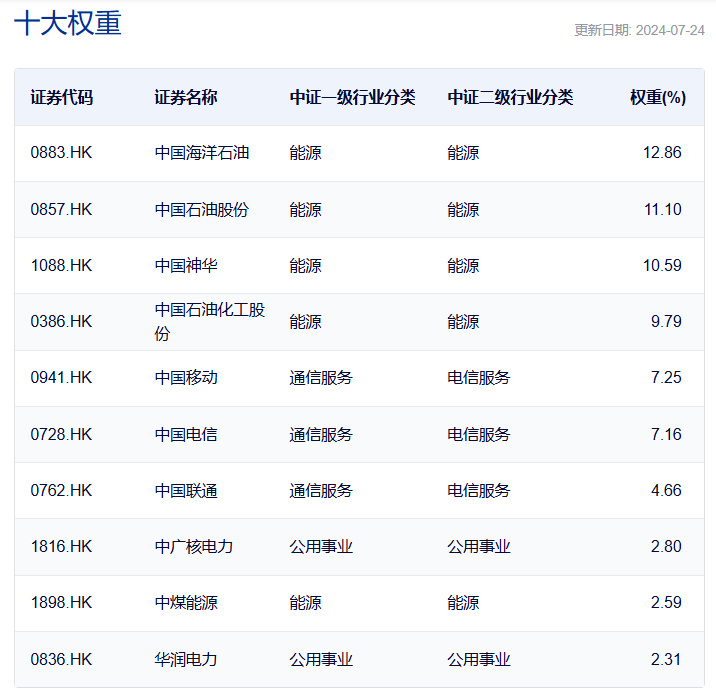Select stock code 0883.HK

pos(61,153)
